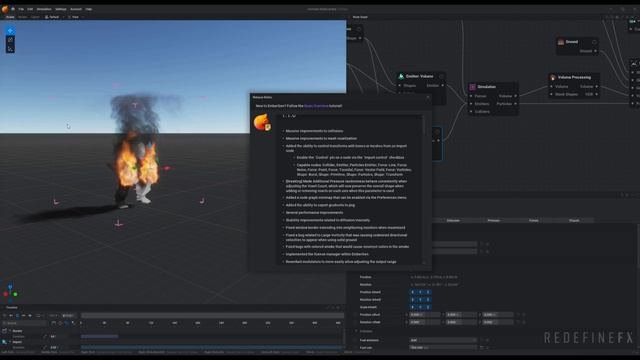Click the Volume Processing node icon
Viewport: 640px width, 360px height.
[553, 77]
